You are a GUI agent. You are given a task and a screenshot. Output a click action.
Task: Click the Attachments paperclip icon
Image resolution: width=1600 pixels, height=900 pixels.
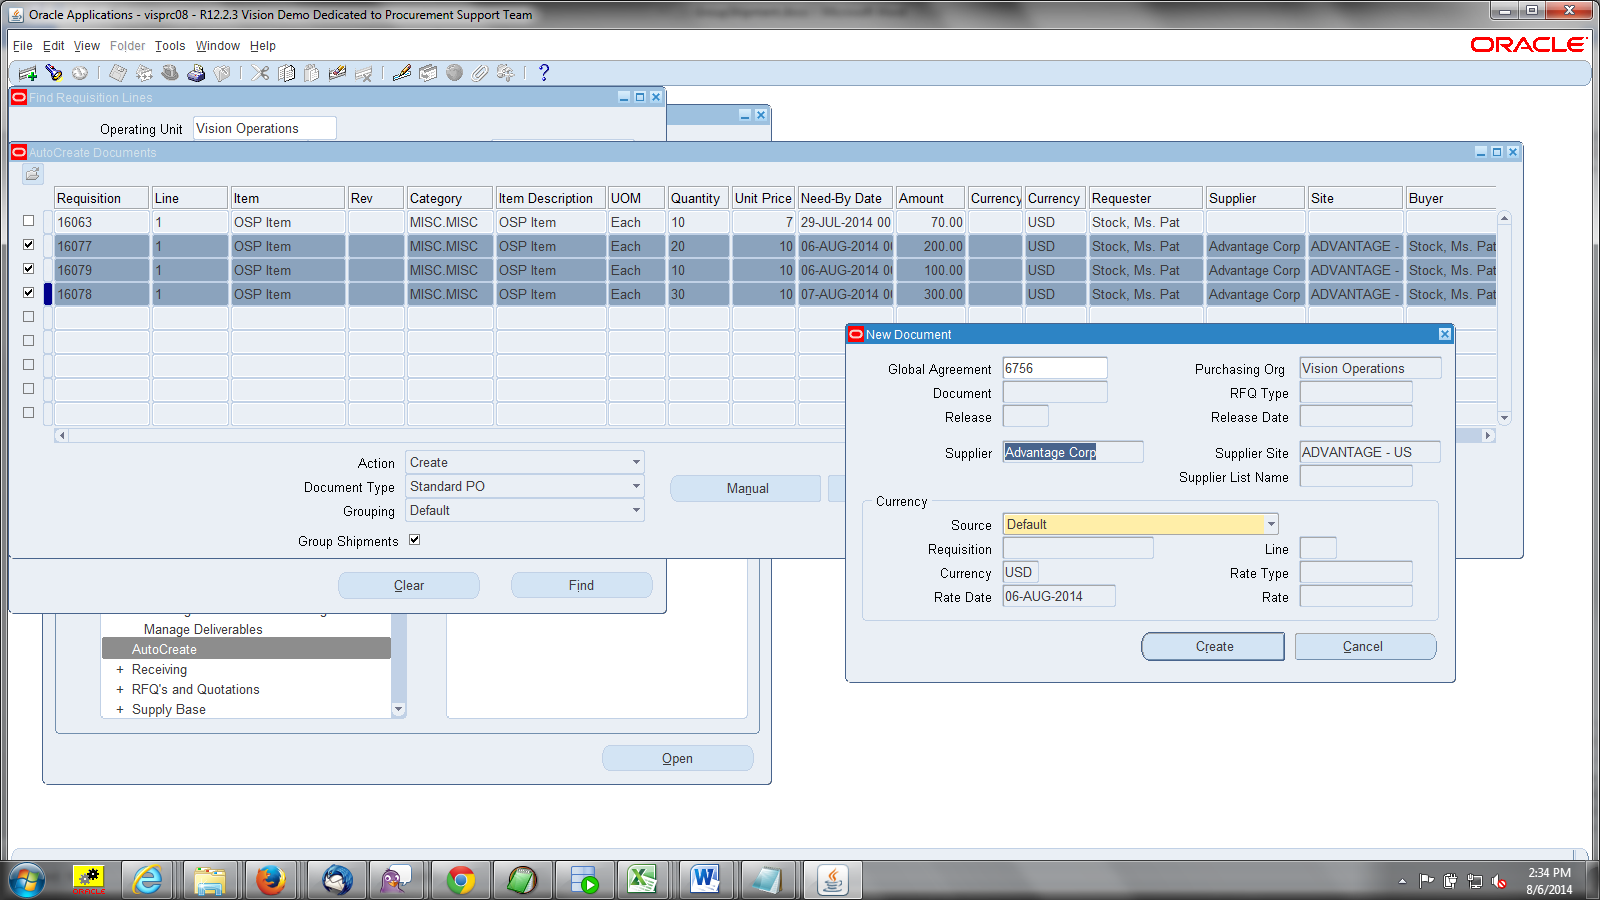pos(480,73)
